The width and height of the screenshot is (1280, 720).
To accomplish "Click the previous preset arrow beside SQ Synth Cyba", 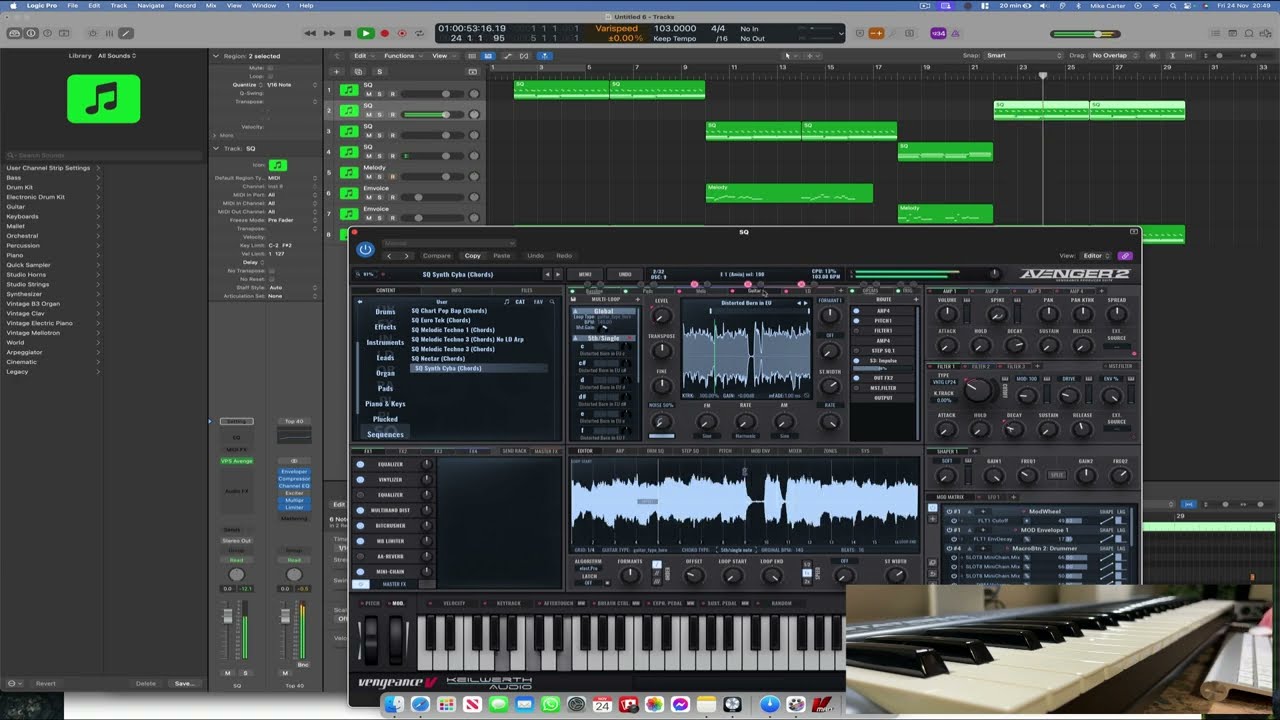I will (x=546, y=274).
